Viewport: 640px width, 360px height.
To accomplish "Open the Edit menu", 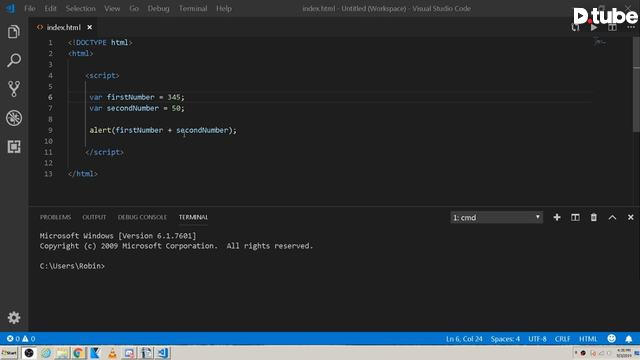I will (51, 9).
